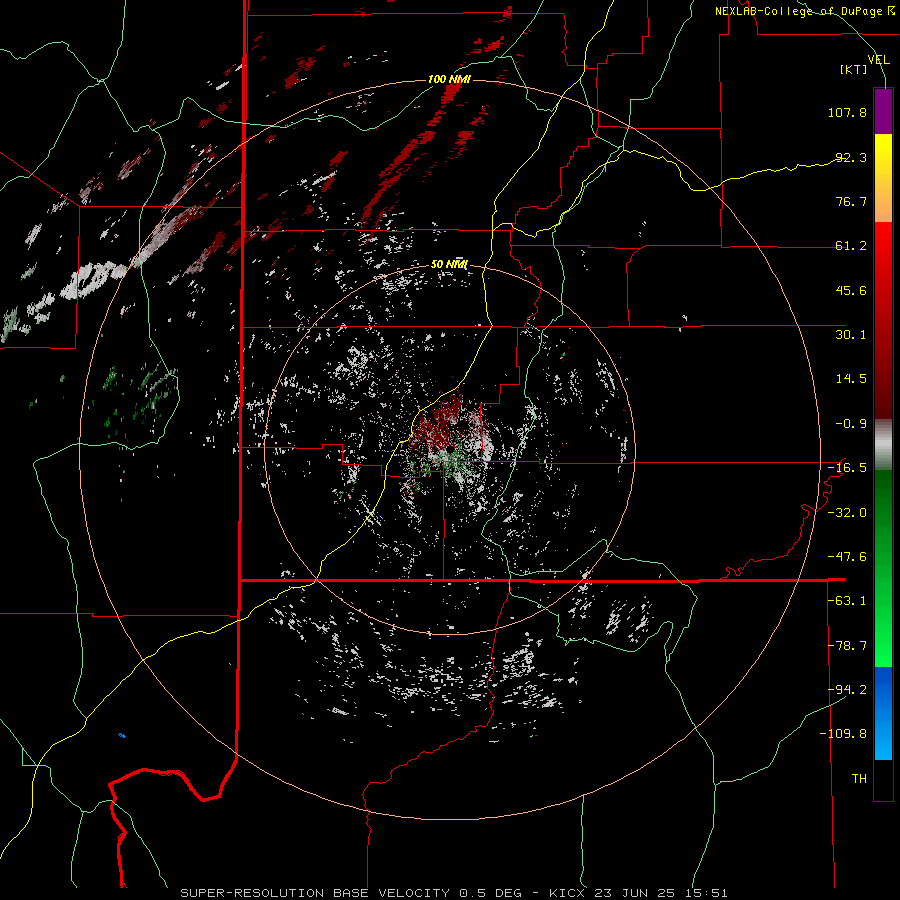This screenshot has width=900, height=900.
Task: Select the -63.1 legend value
Action: pyautogui.click(x=847, y=601)
